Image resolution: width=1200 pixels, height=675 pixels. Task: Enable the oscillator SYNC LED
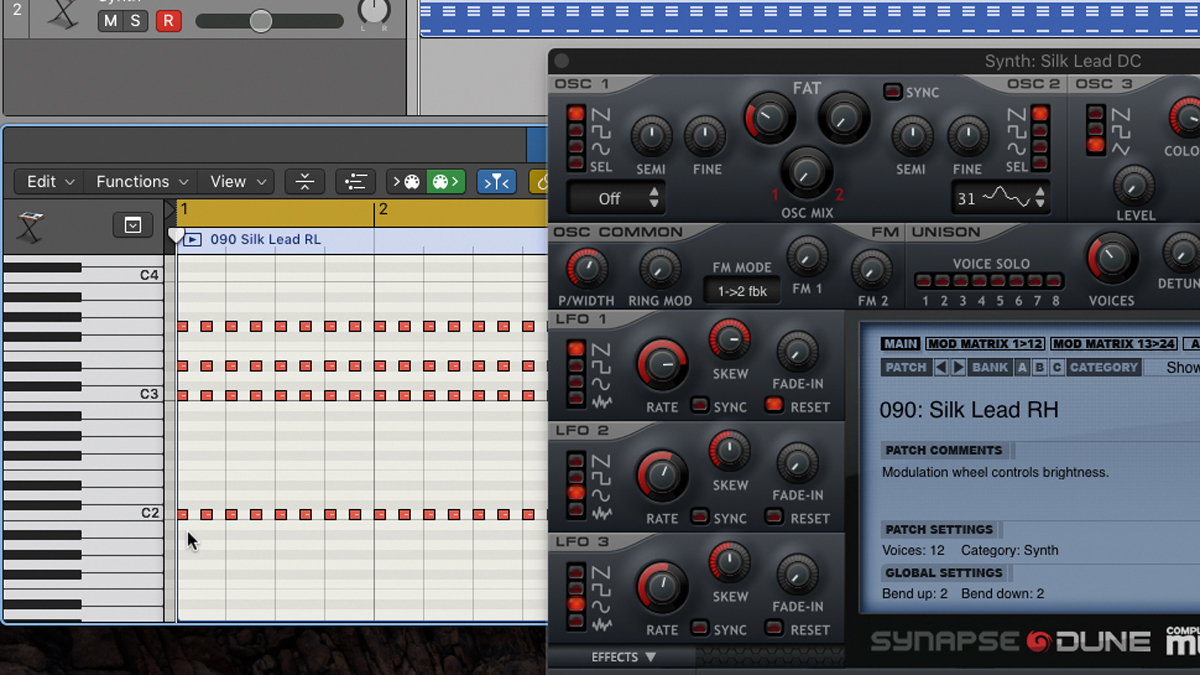click(x=892, y=92)
